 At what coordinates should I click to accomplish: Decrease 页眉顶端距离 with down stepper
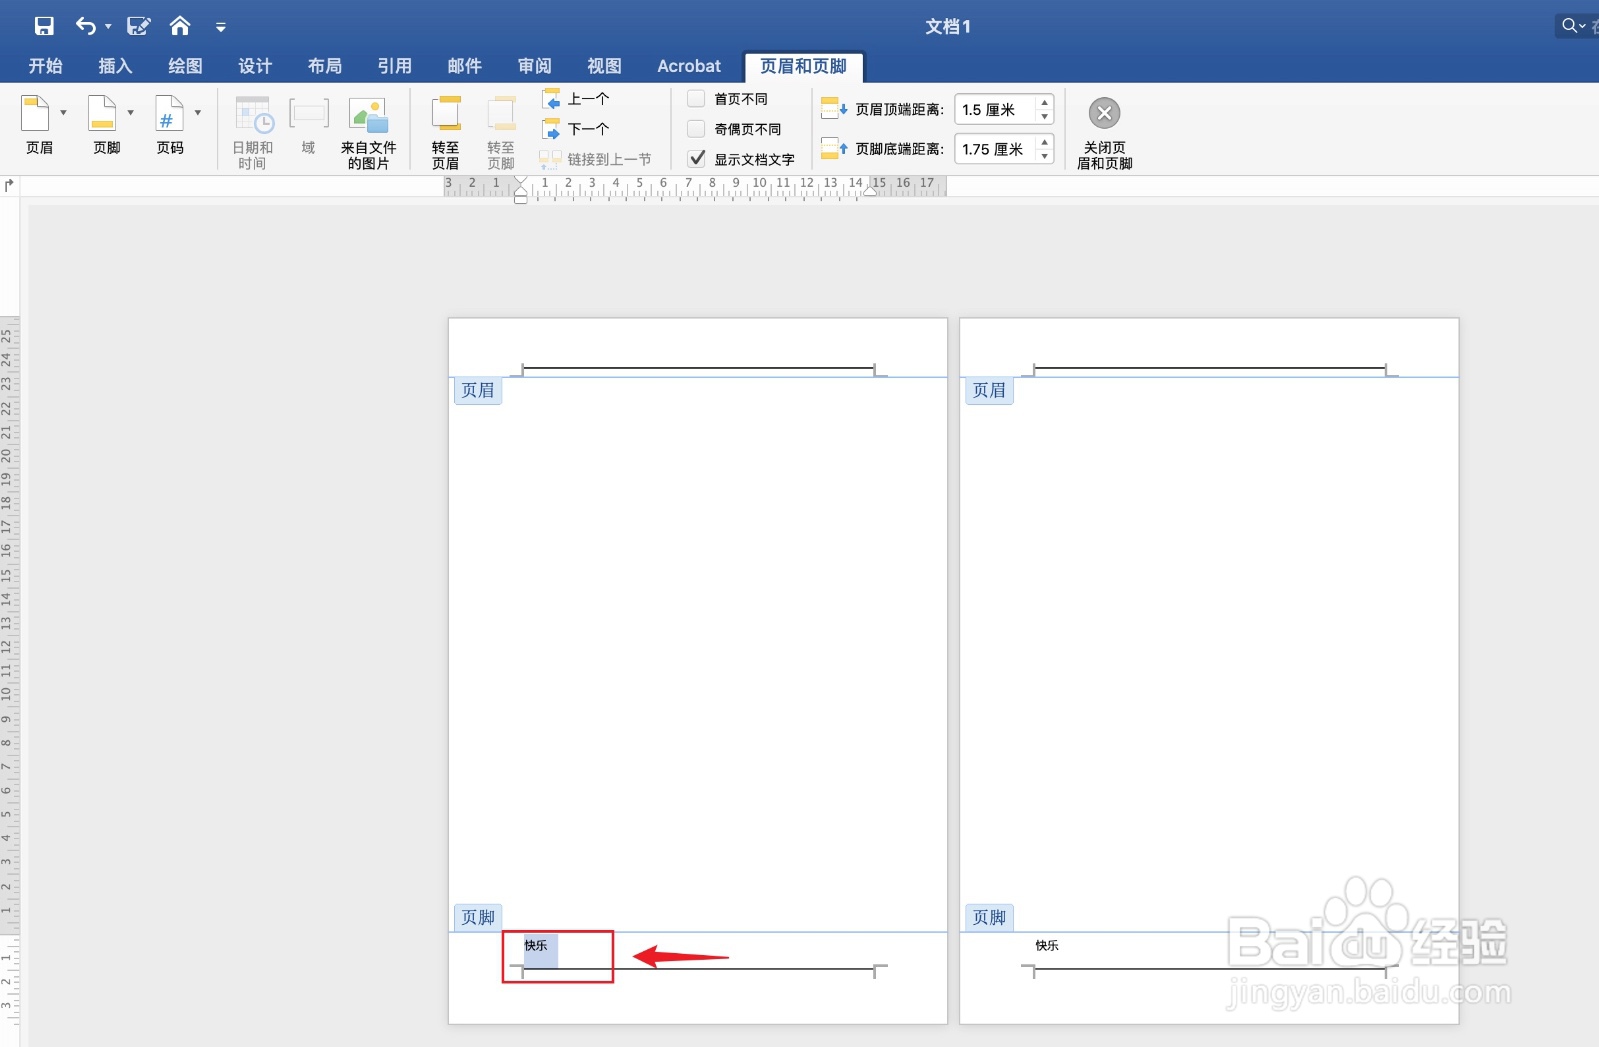(x=1045, y=116)
